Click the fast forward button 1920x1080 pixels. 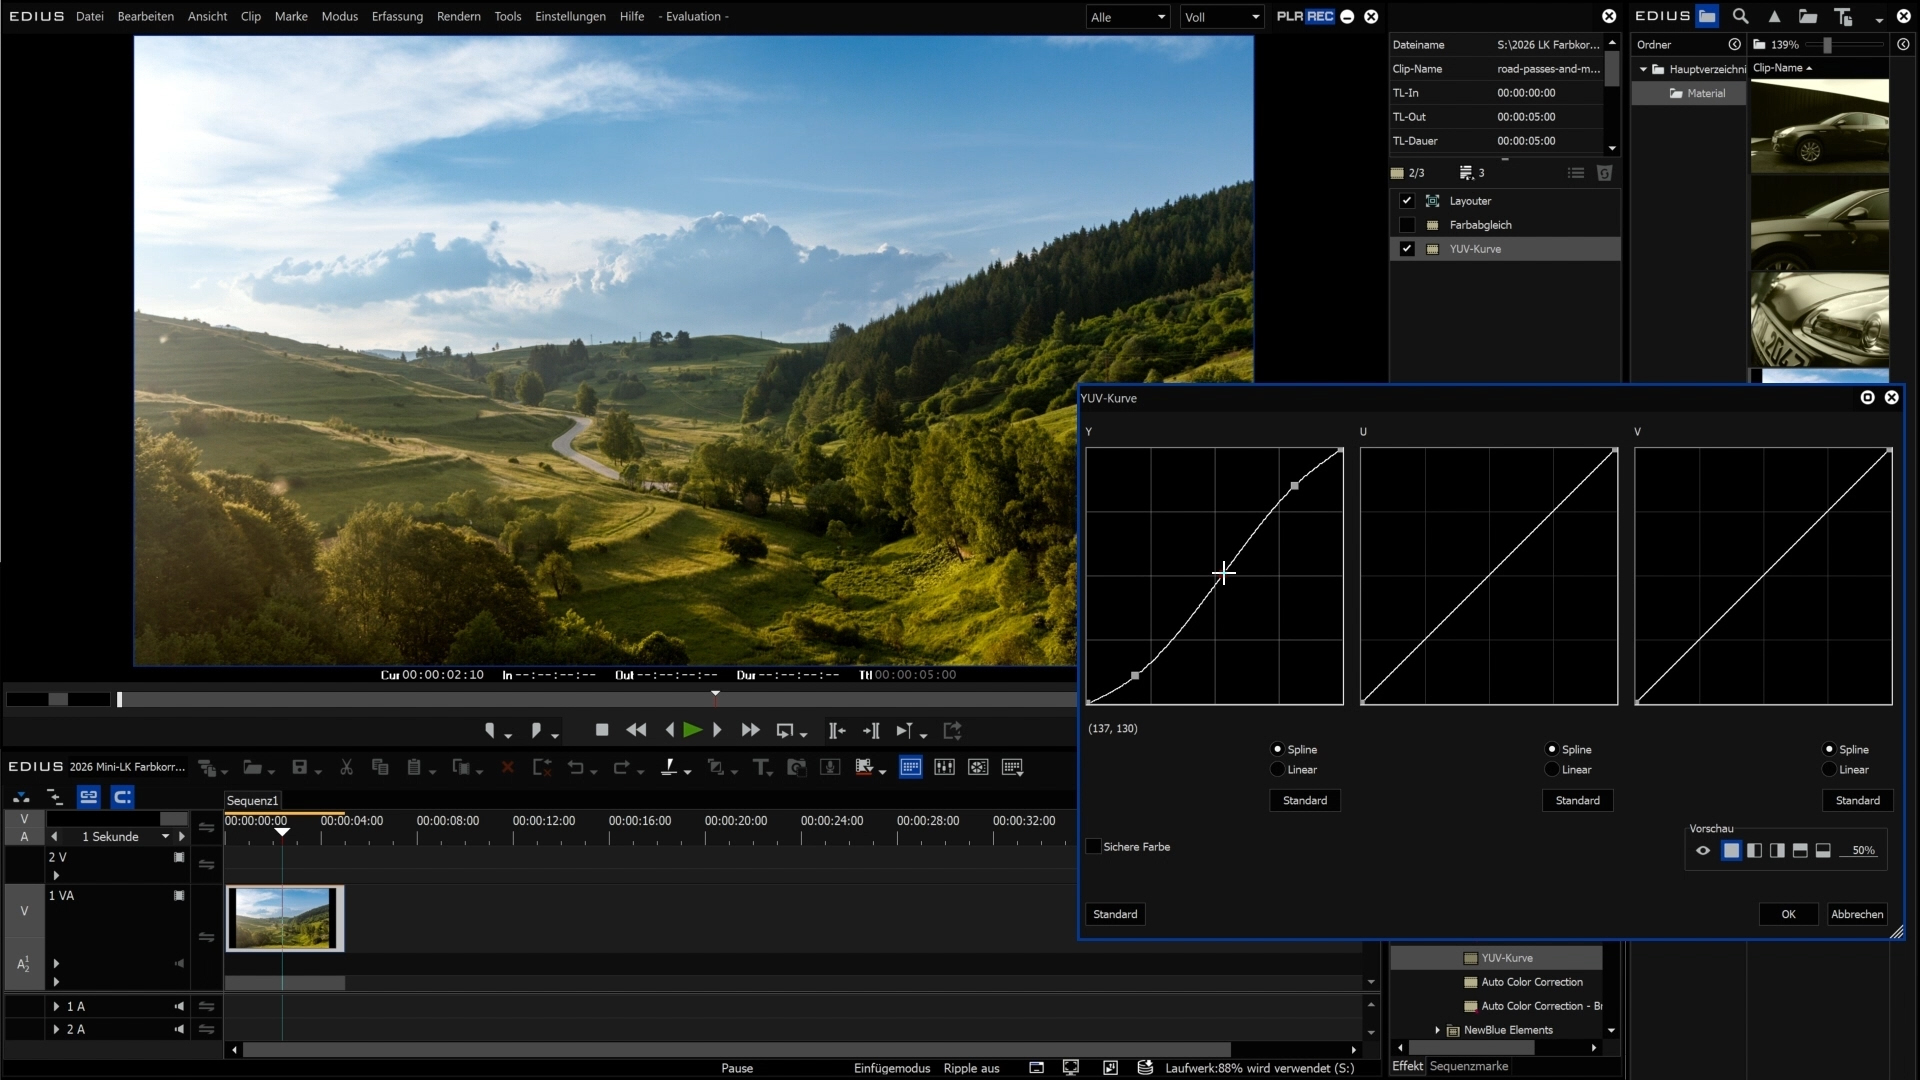[750, 731]
